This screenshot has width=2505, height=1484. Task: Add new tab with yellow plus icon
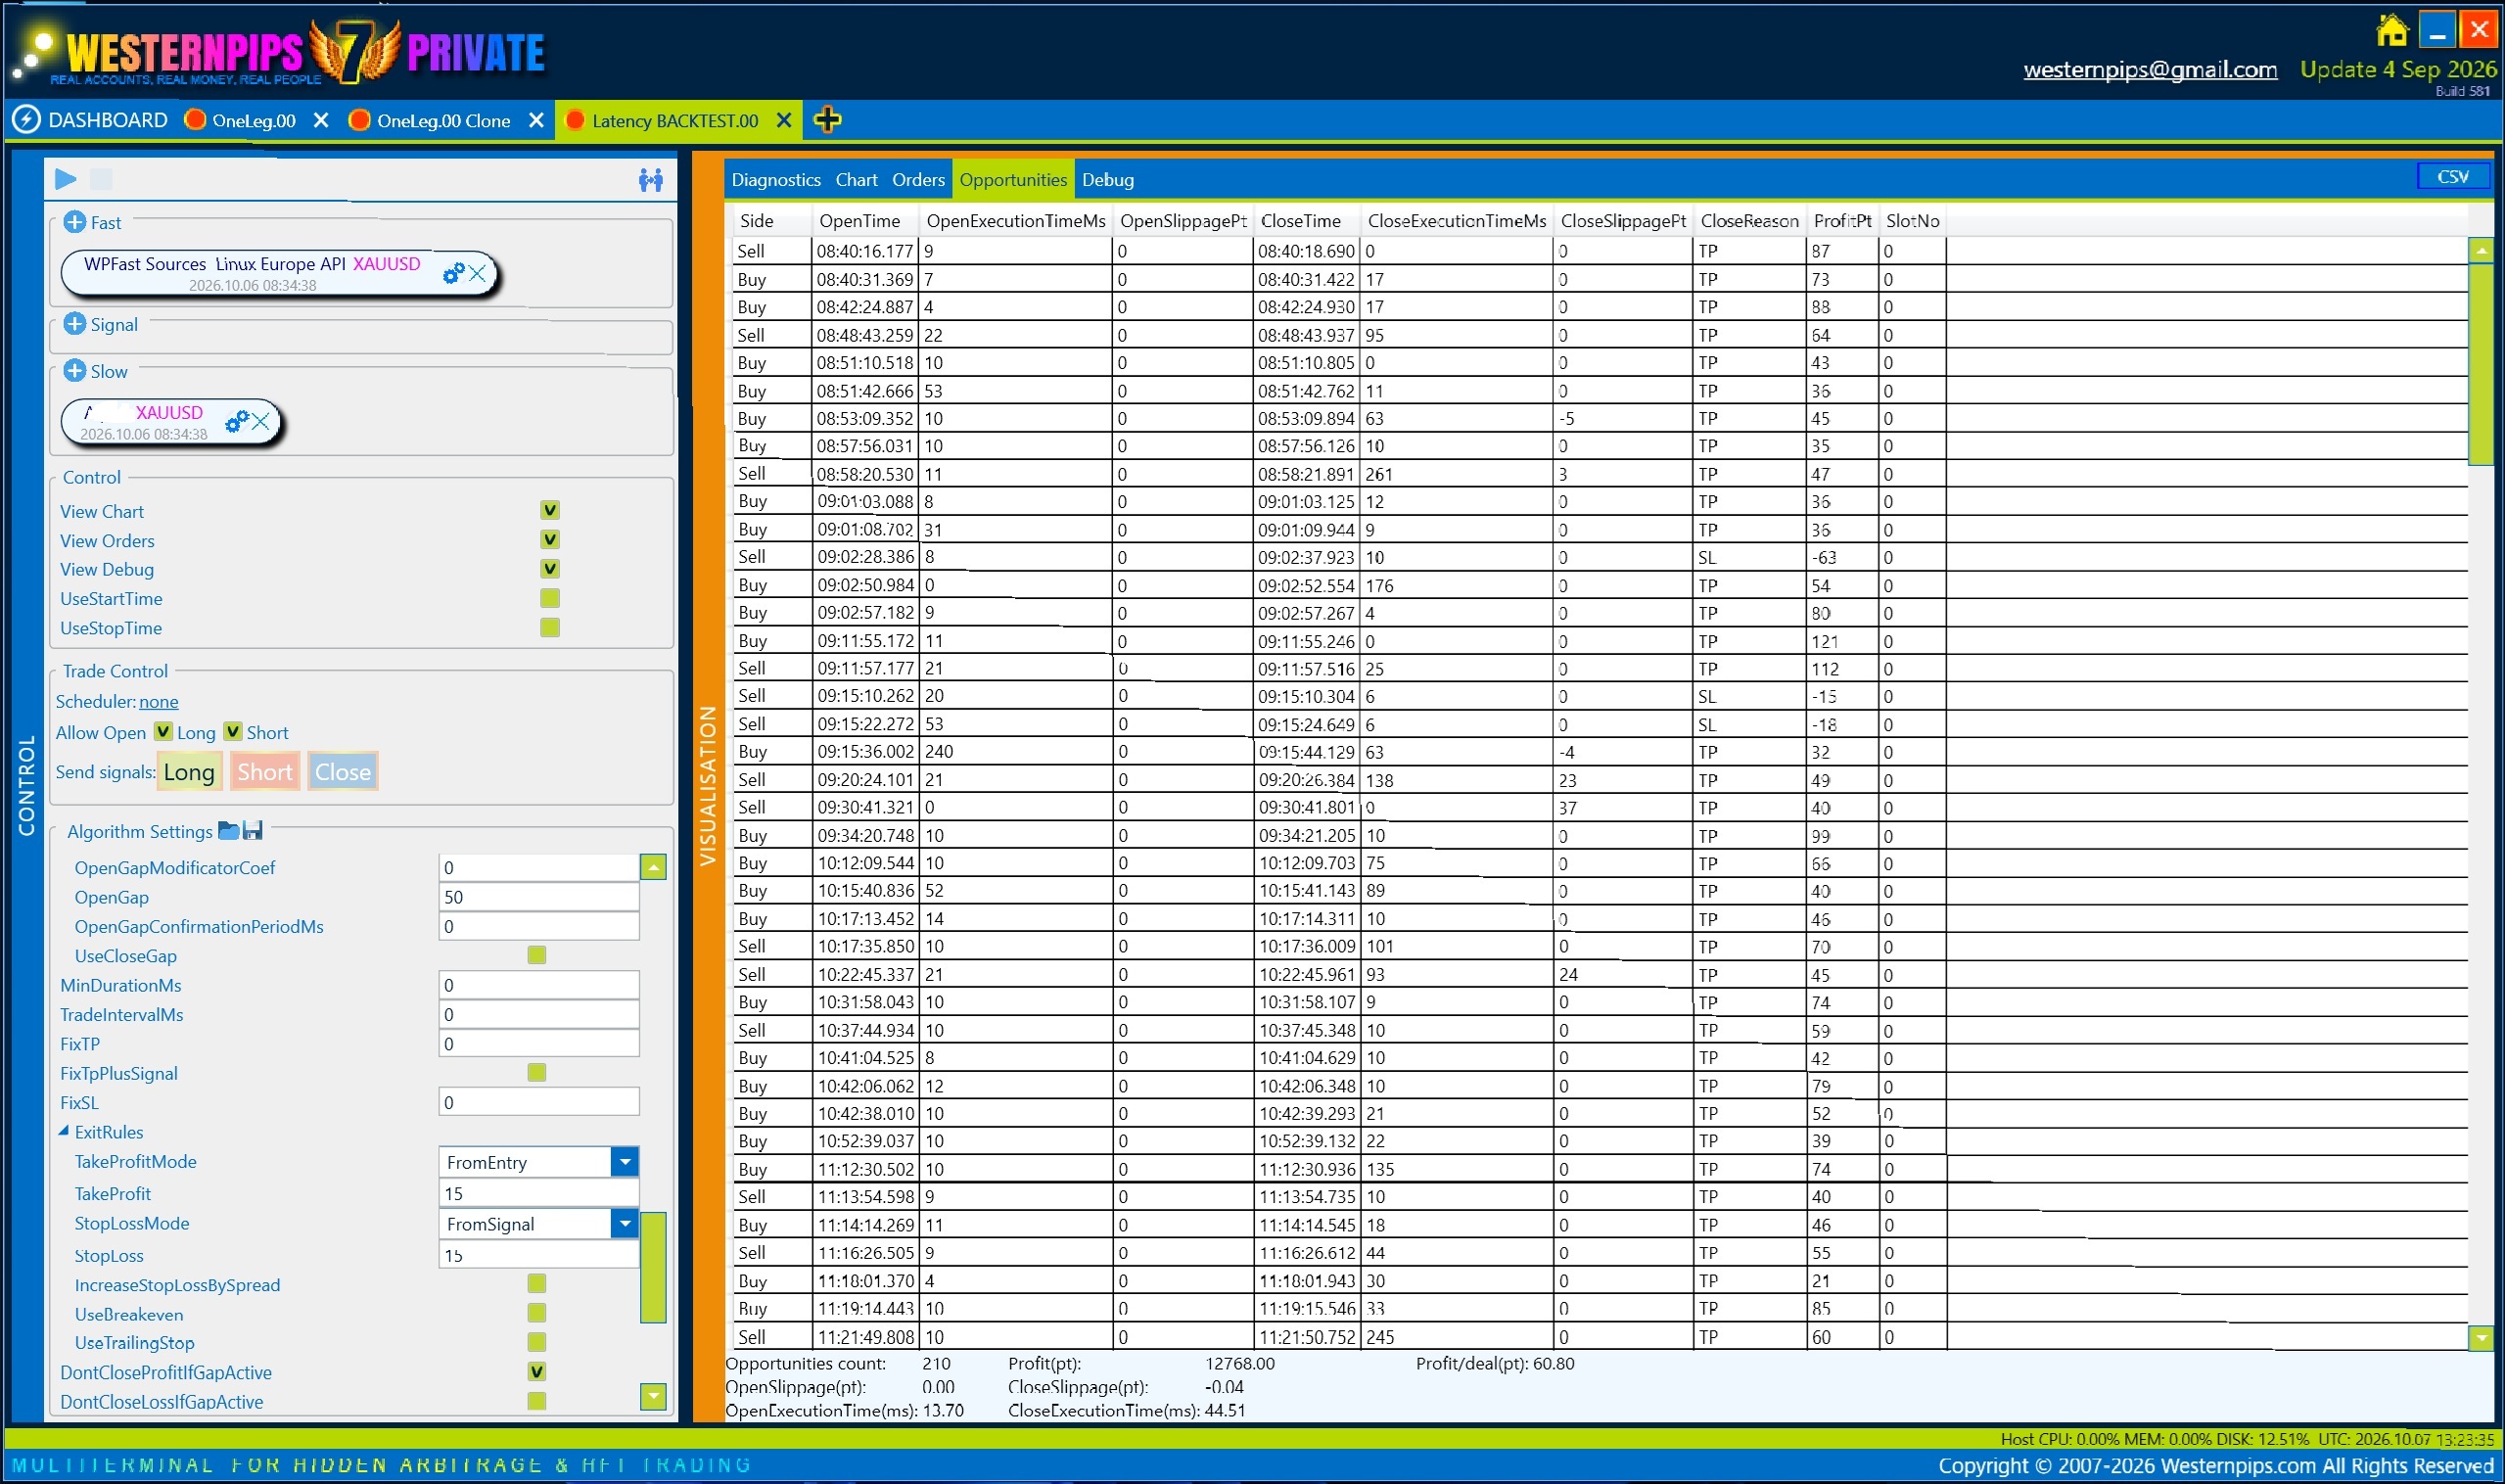point(827,120)
